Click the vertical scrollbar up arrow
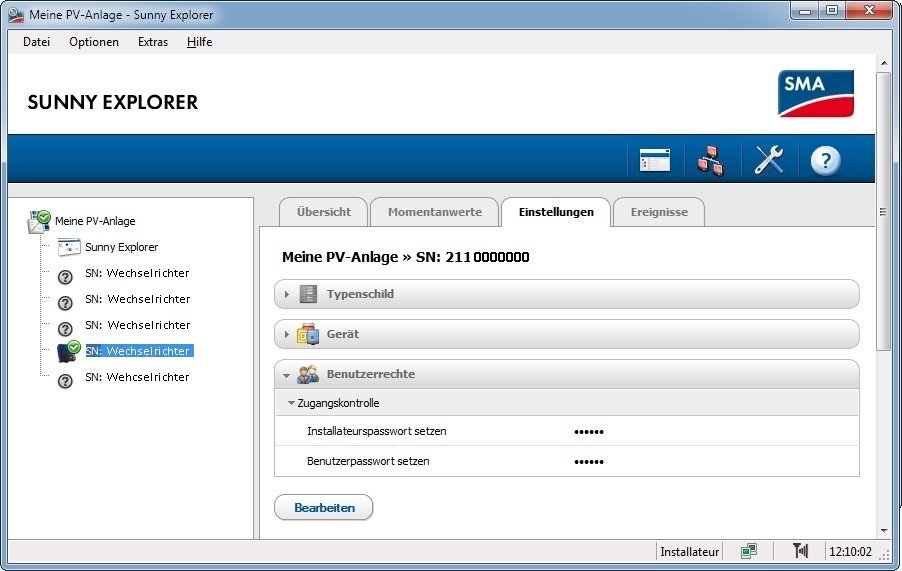Image resolution: width=902 pixels, height=571 pixels. point(884,63)
